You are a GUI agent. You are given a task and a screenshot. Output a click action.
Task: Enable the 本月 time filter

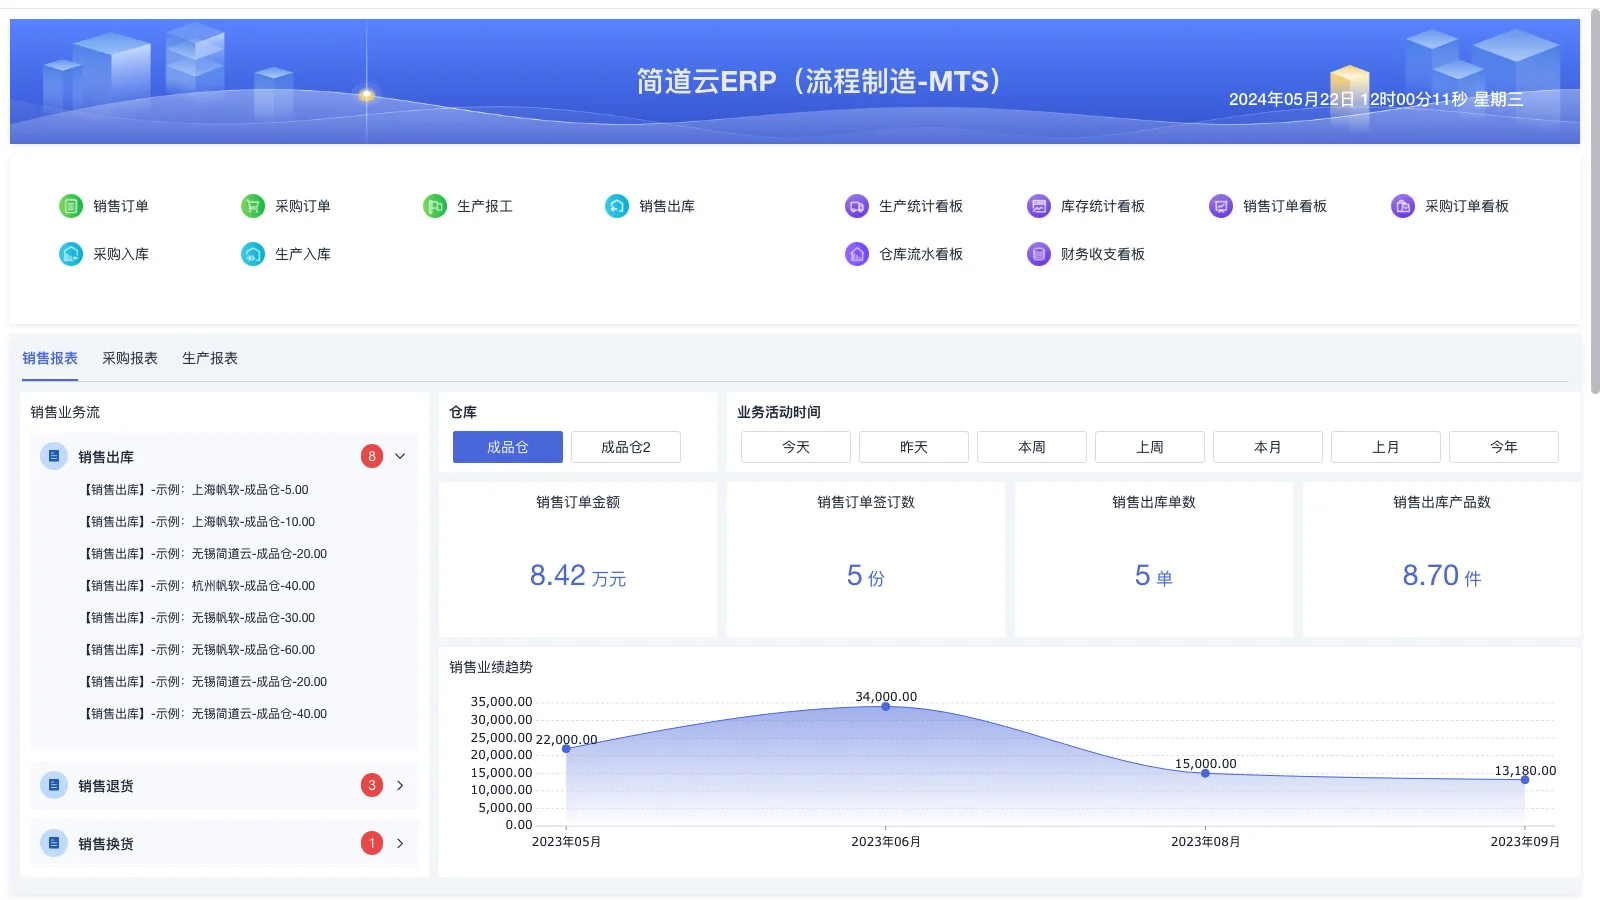click(x=1267, y=447)
